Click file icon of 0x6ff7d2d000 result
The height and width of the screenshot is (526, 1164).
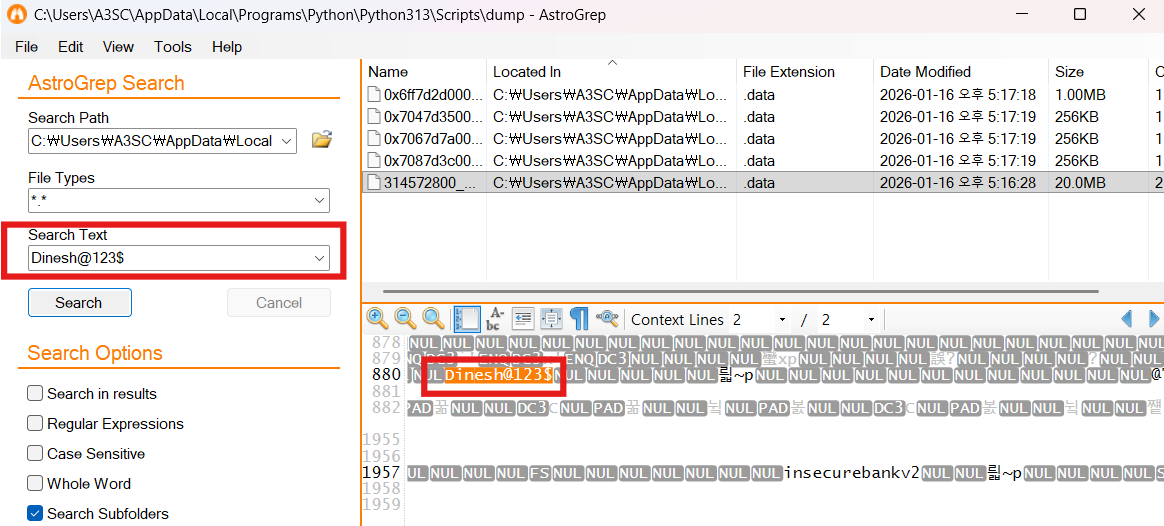point(374,94)
